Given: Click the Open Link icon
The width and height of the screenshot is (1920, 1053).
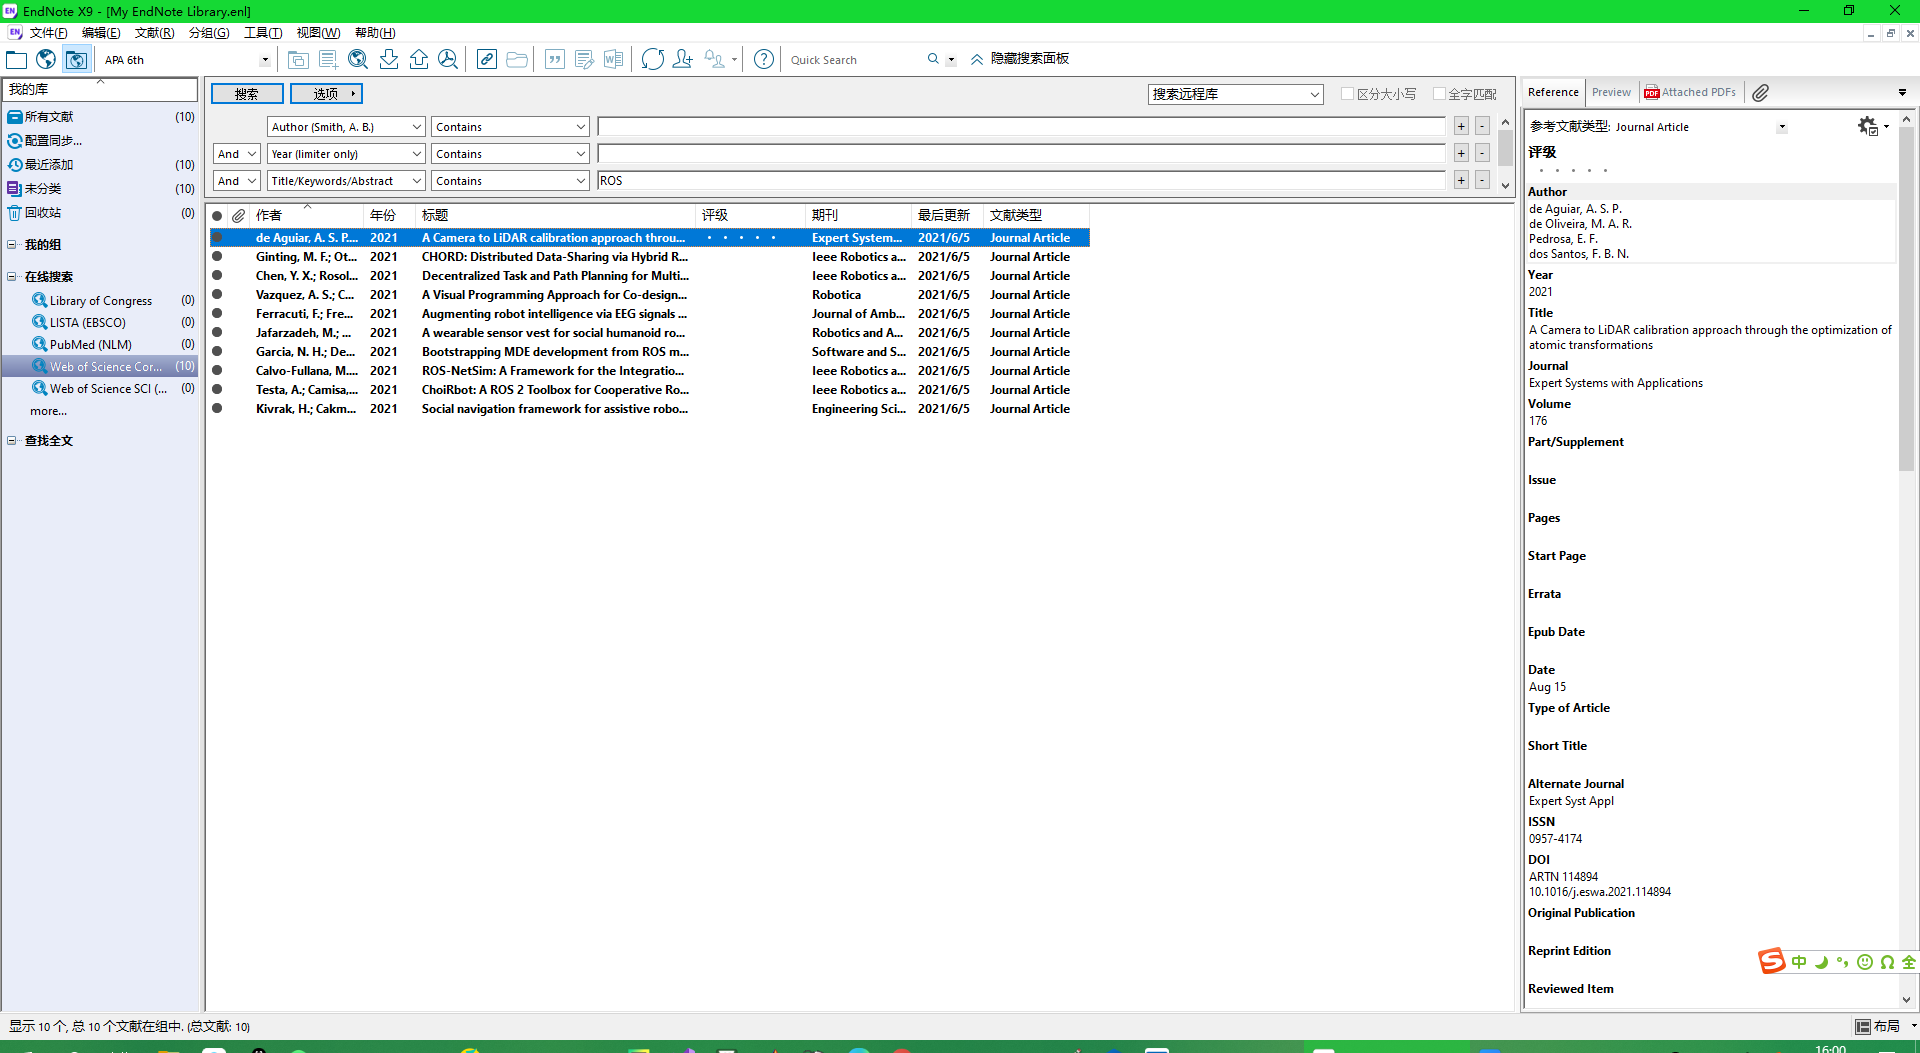Looking at the screenshot, I should 487,60.
